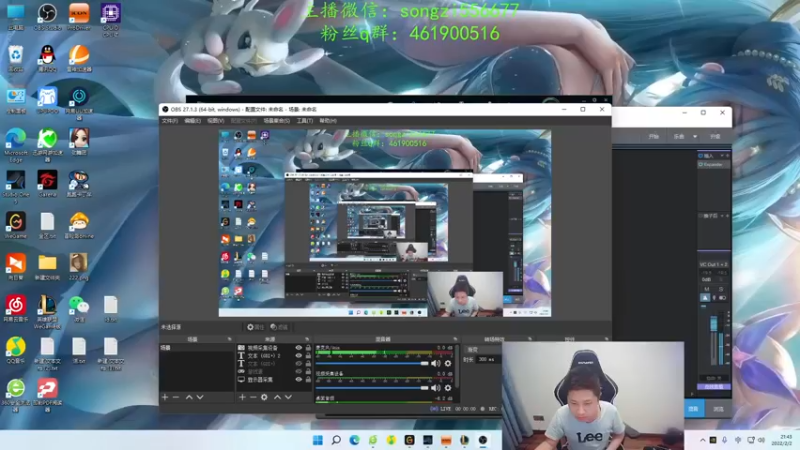The width and height of the screenshot is (800, 450).
Task: Move the selected source down
Action: (289, 397)
